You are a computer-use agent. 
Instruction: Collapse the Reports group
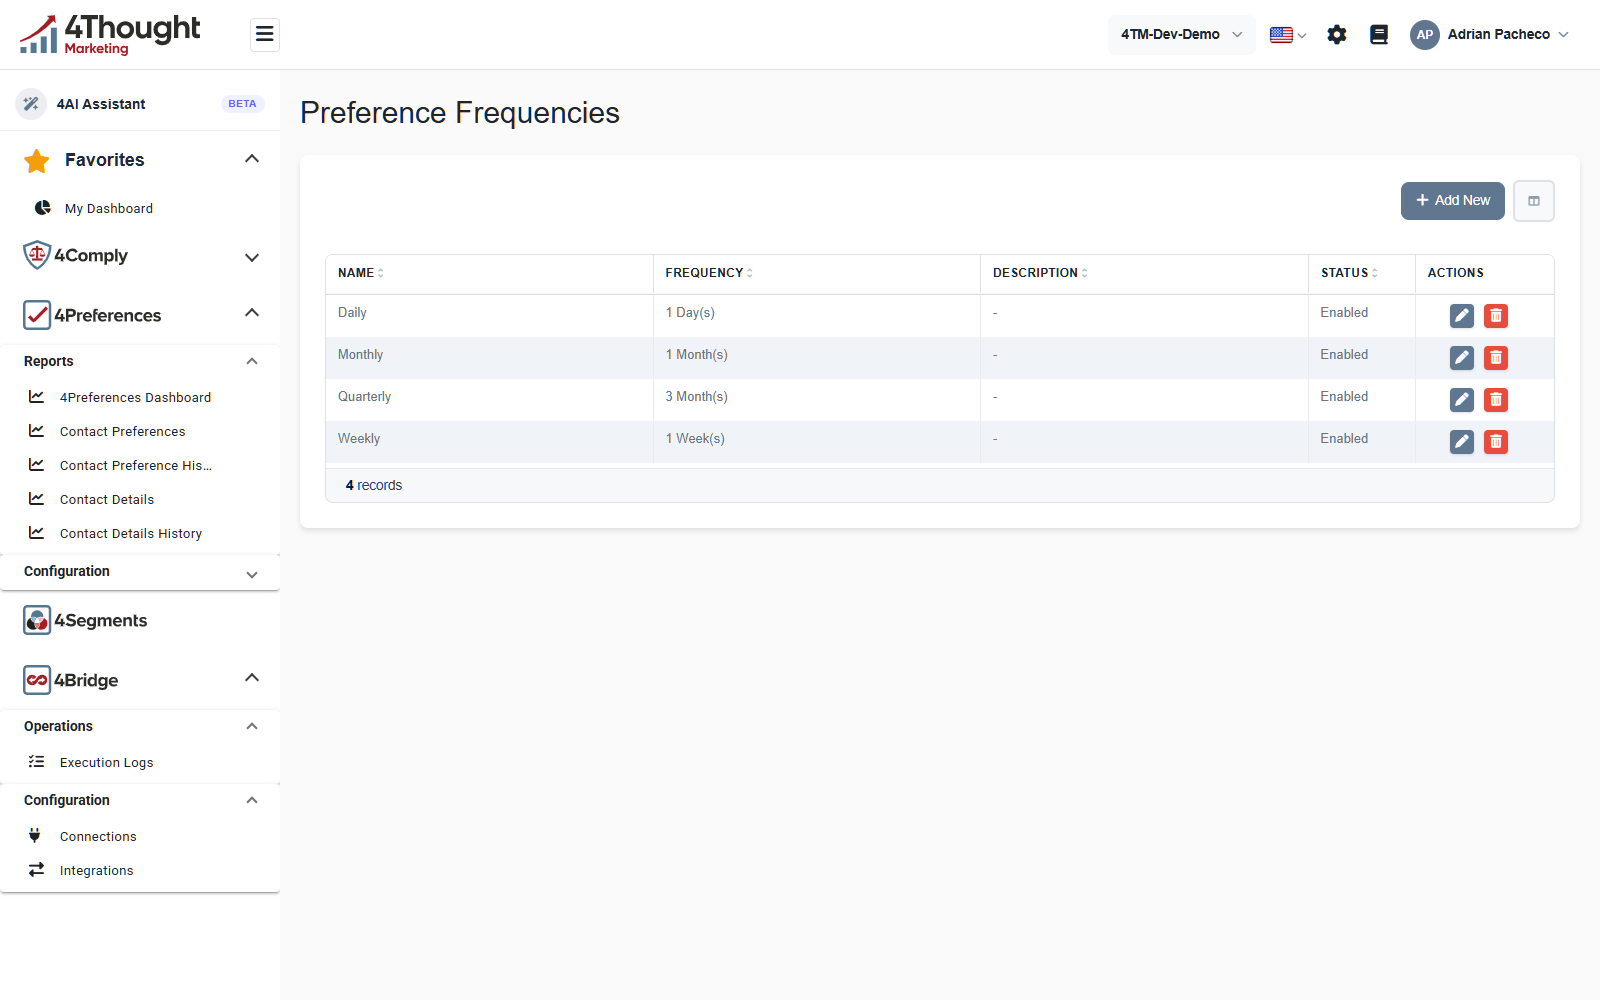[x=252, y=361]
